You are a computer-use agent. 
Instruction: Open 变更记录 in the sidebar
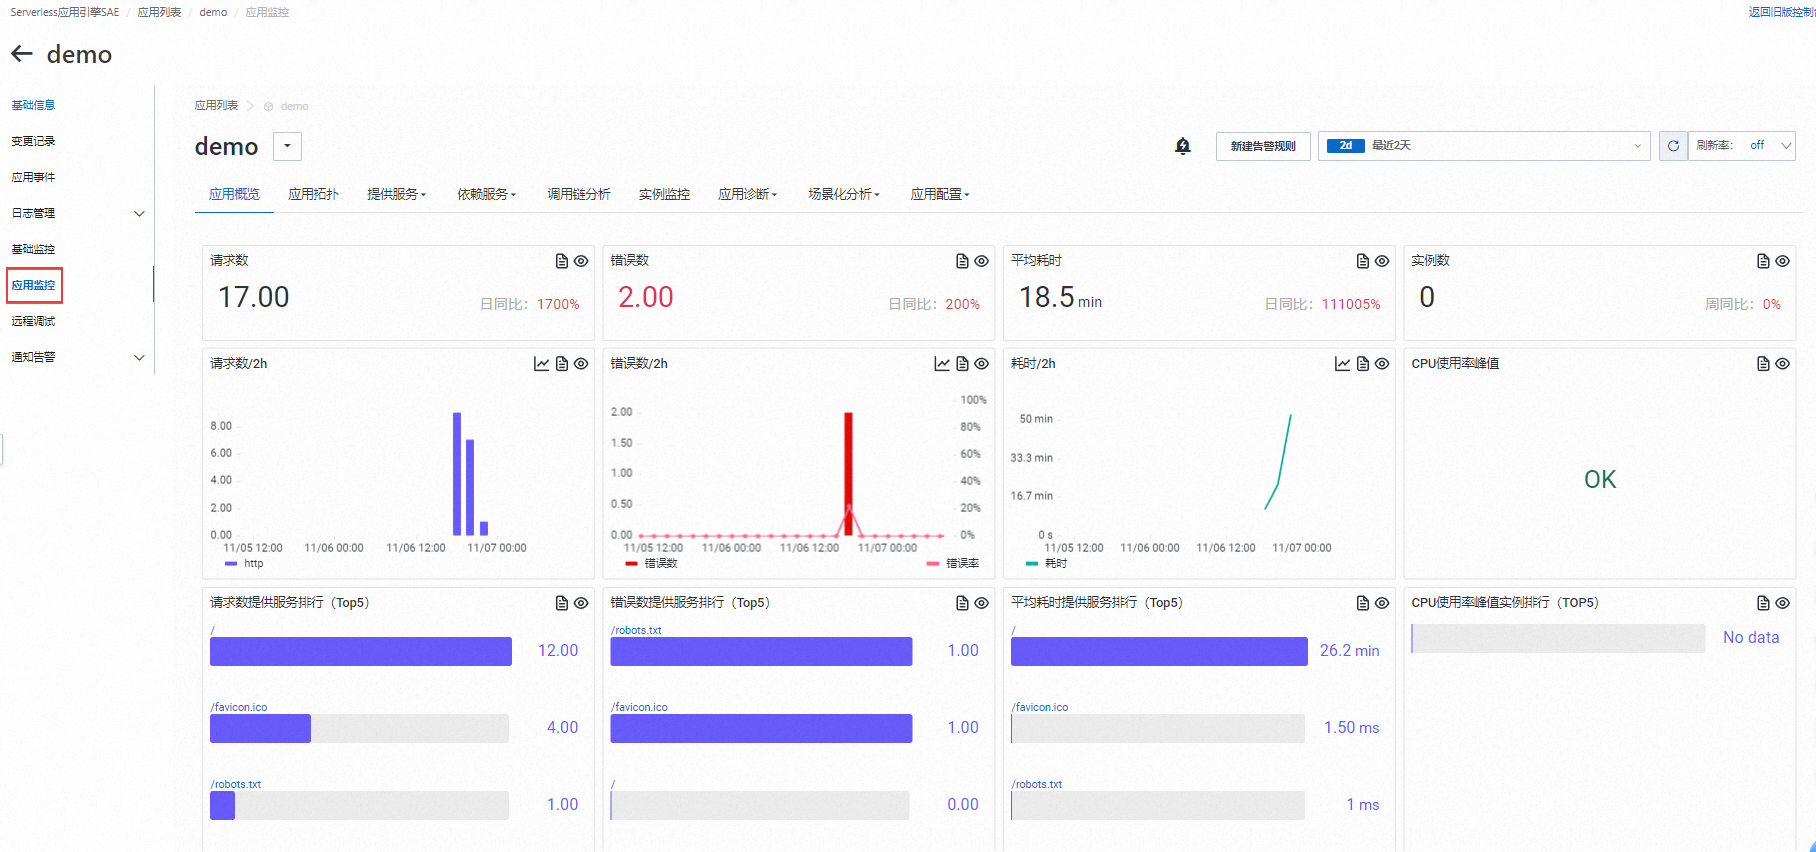pyautogui.click(x=33, y=141)
